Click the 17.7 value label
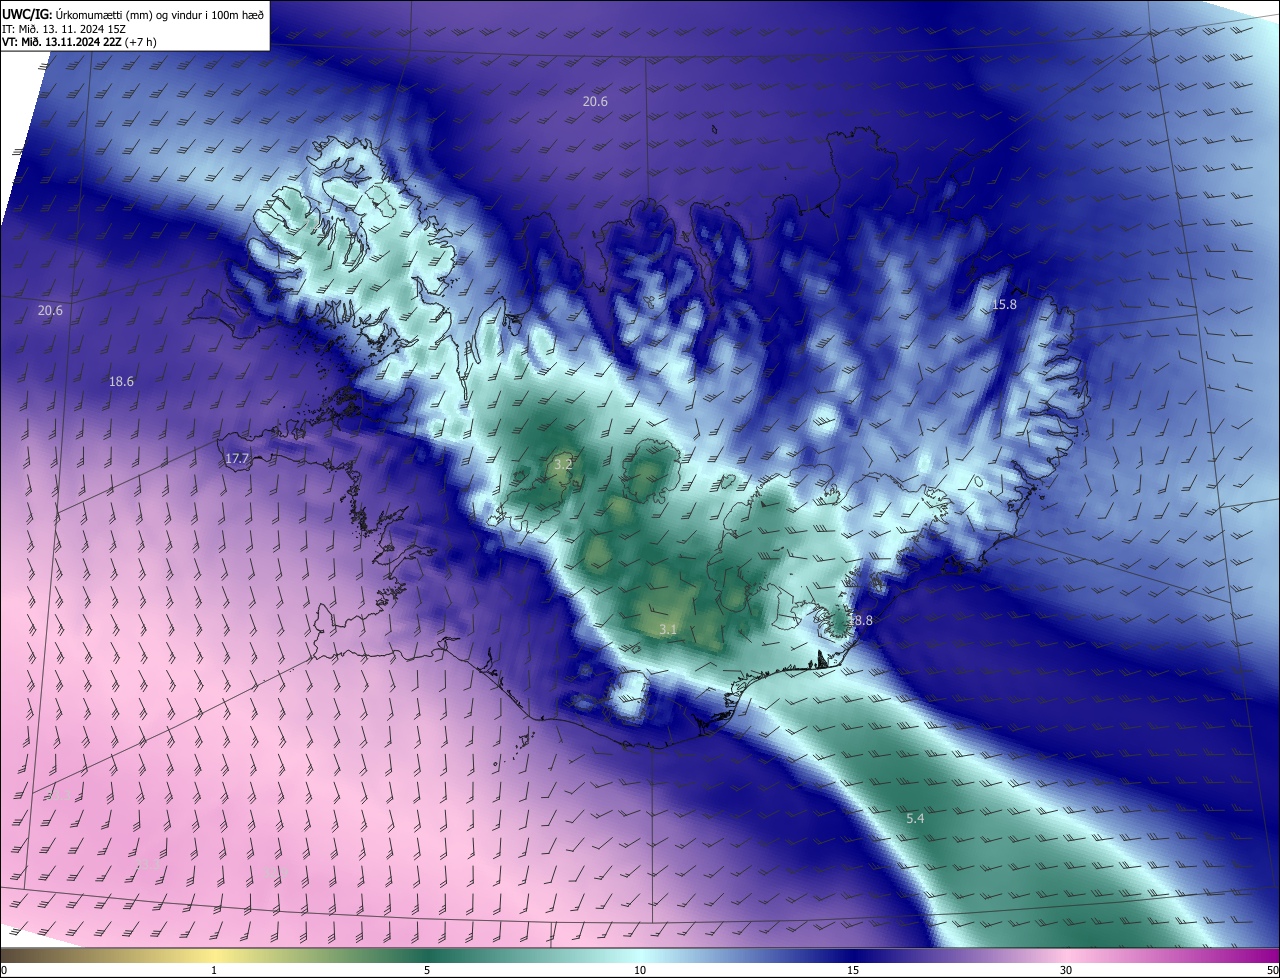The height and width of the screenshot is (978, 1280). tap(237, 458)
